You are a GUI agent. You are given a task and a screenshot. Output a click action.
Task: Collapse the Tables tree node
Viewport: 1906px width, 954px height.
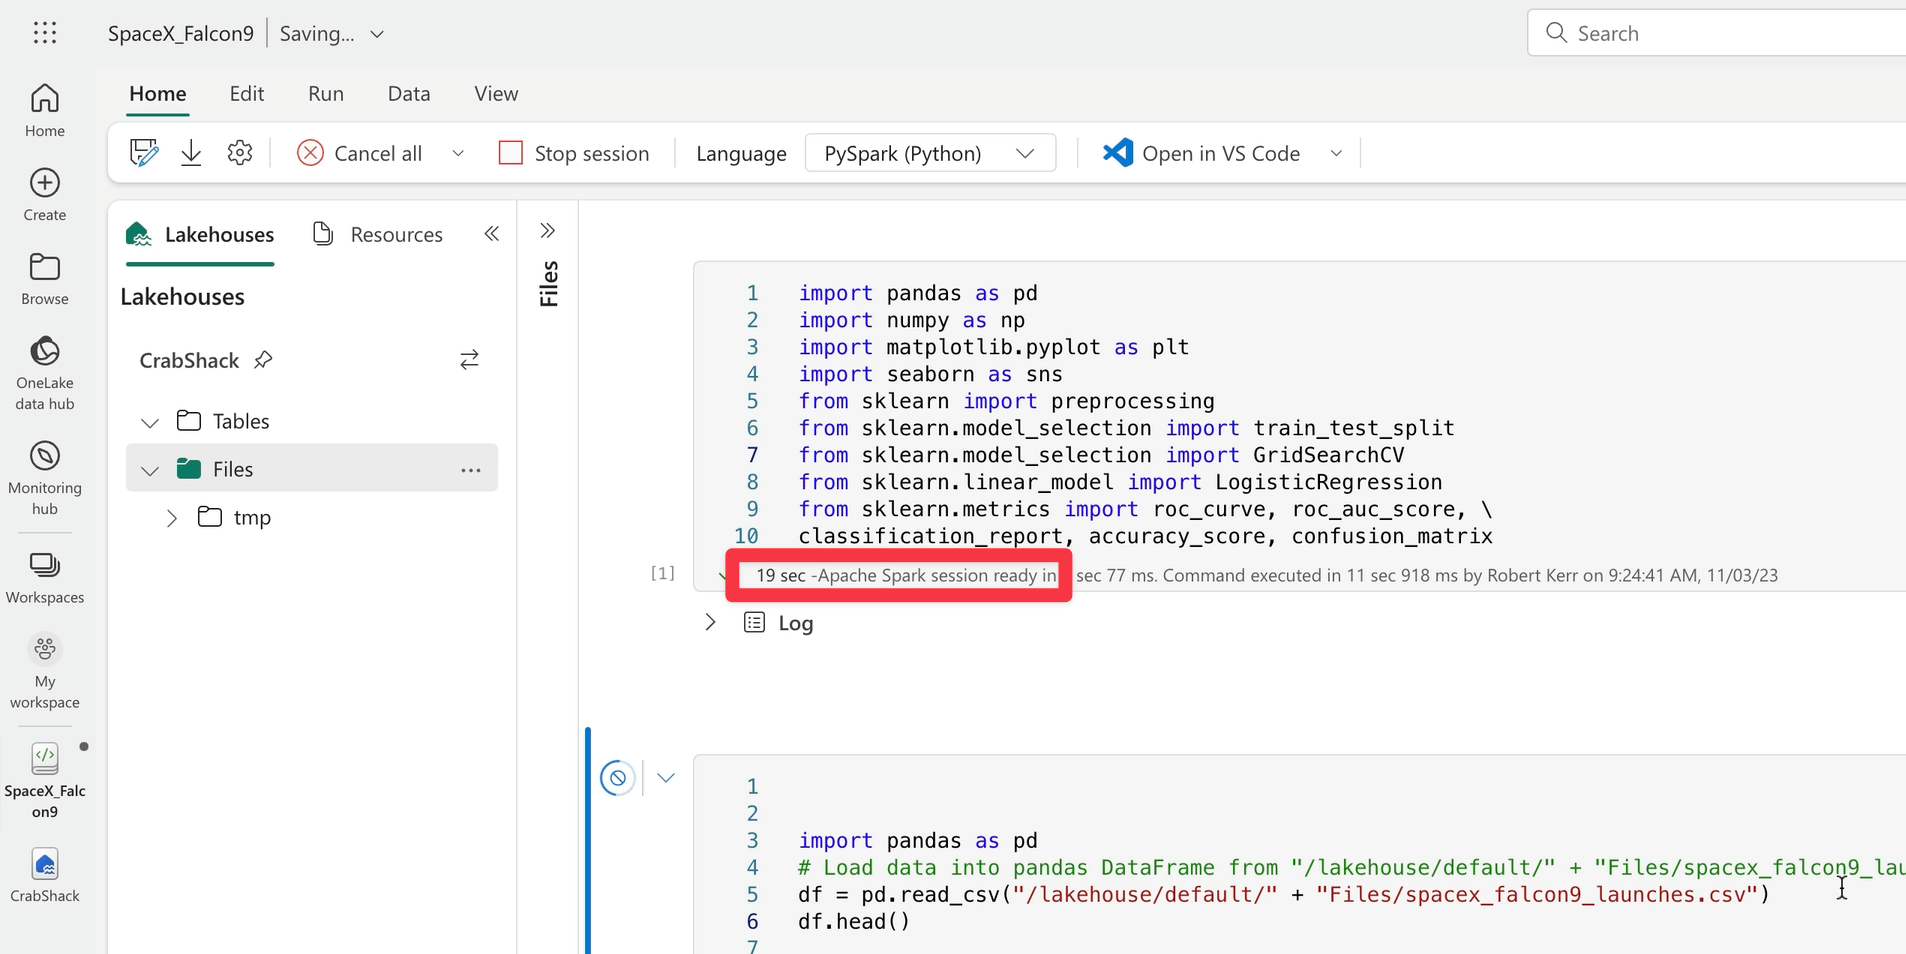pos(150,422)
